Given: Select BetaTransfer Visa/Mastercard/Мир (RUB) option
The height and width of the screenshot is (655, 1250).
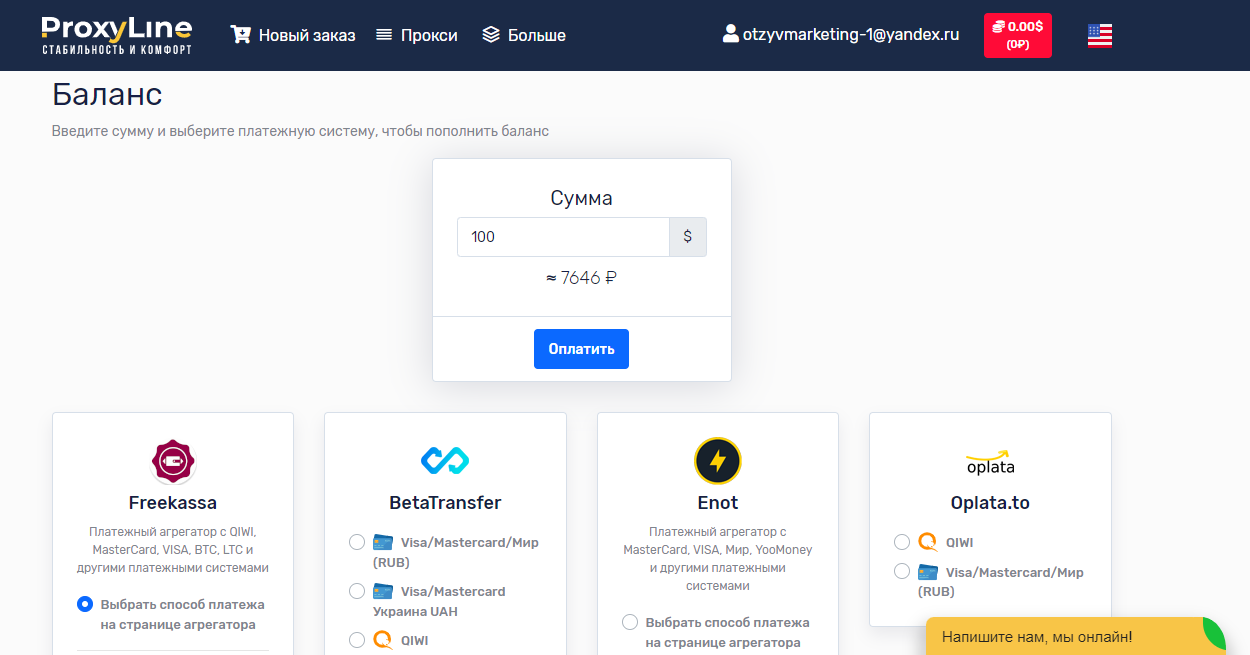Looking at the screenshot, I should coord(357,542).
